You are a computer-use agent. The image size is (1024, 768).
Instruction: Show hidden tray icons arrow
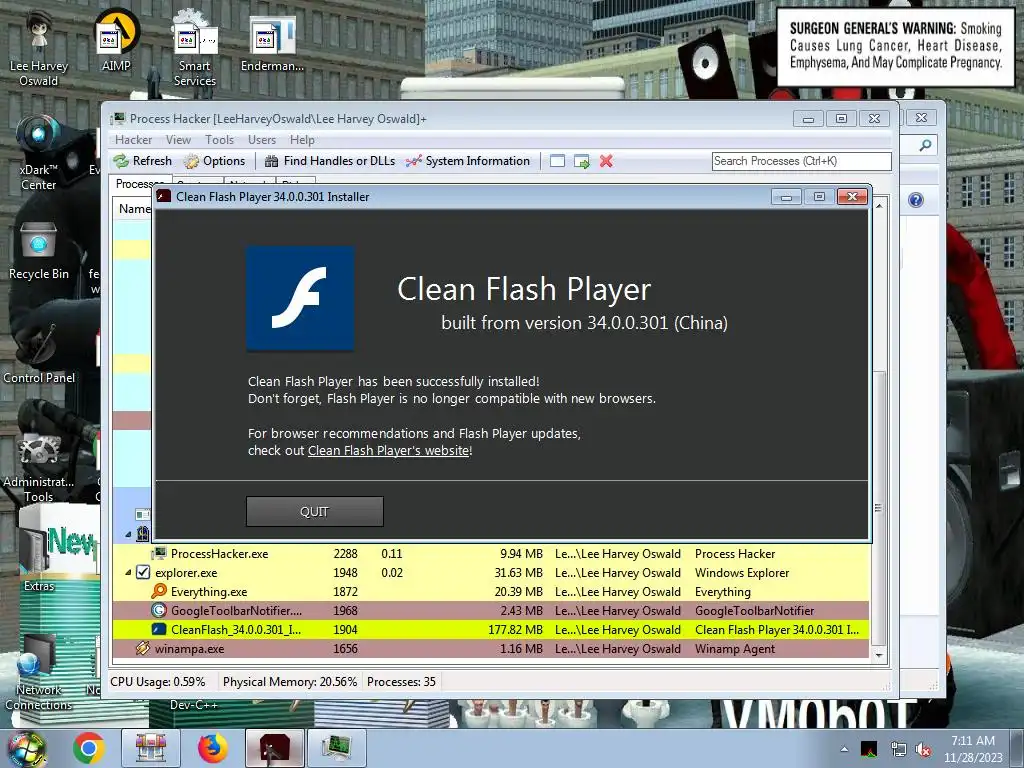point(844,750)
